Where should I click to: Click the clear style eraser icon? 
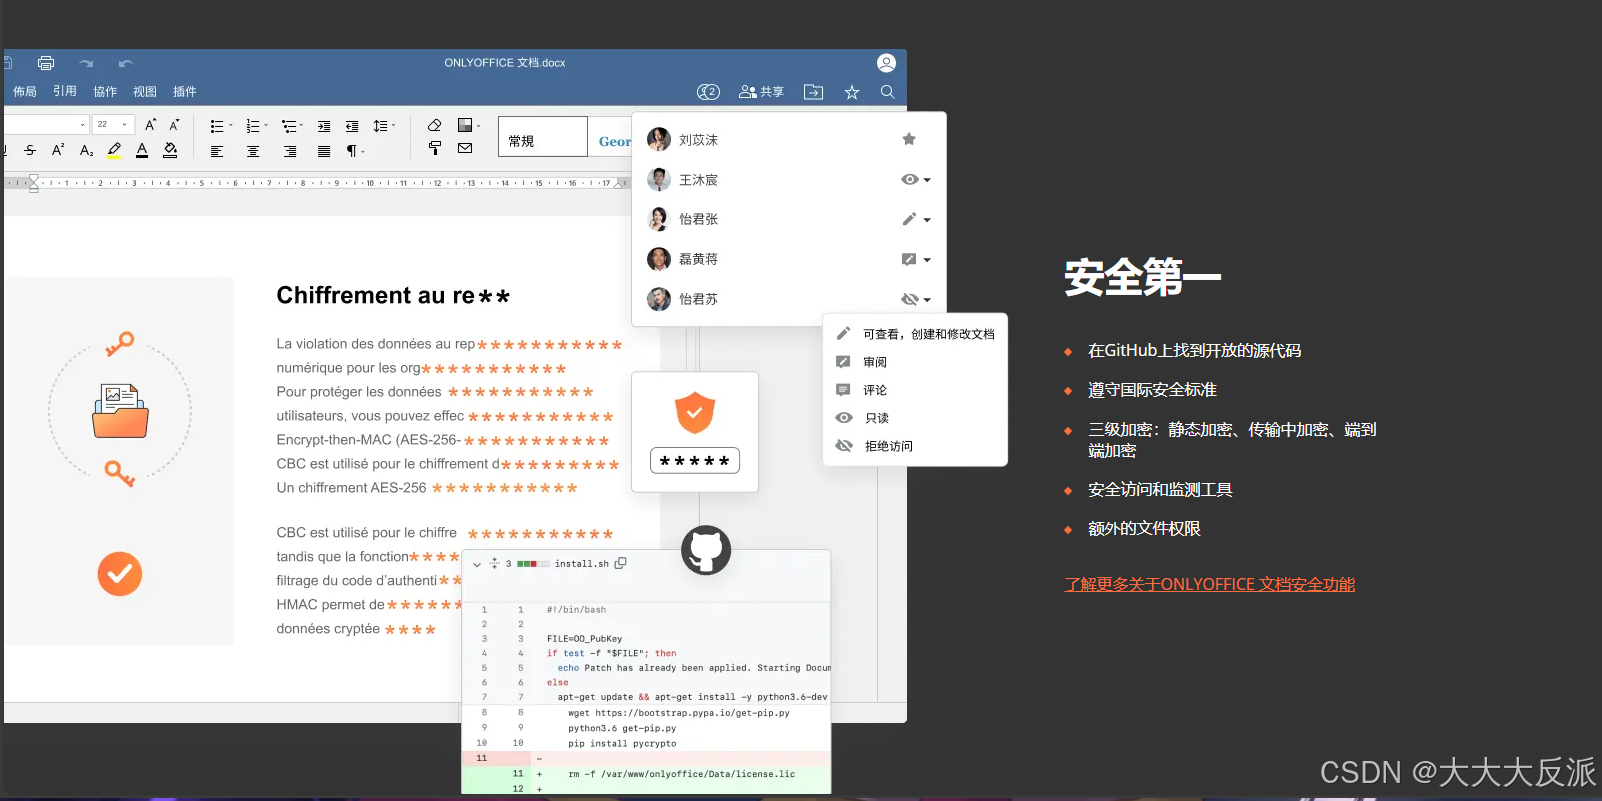434,125
